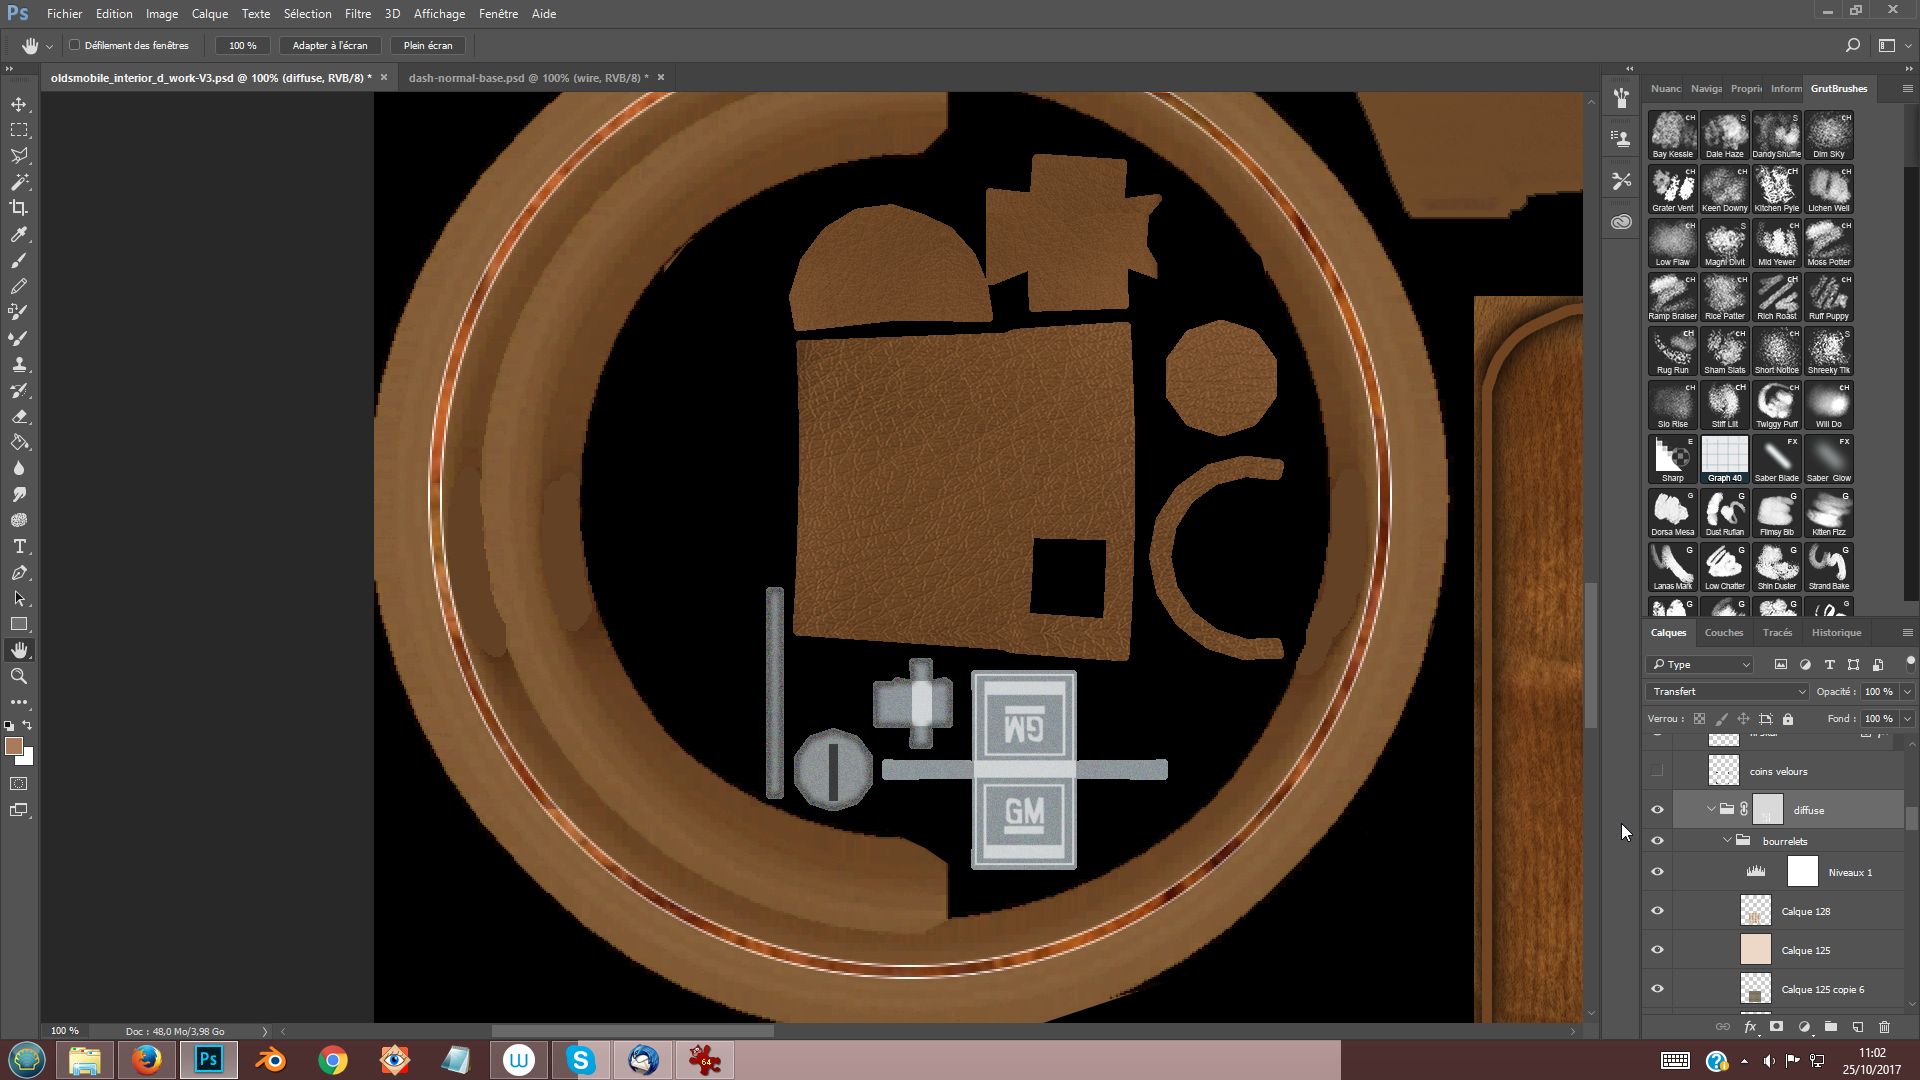The image size is (1920, 1080).
Task: Open the layer Type filter dropdown
Action: click(x=1700, y=664)
